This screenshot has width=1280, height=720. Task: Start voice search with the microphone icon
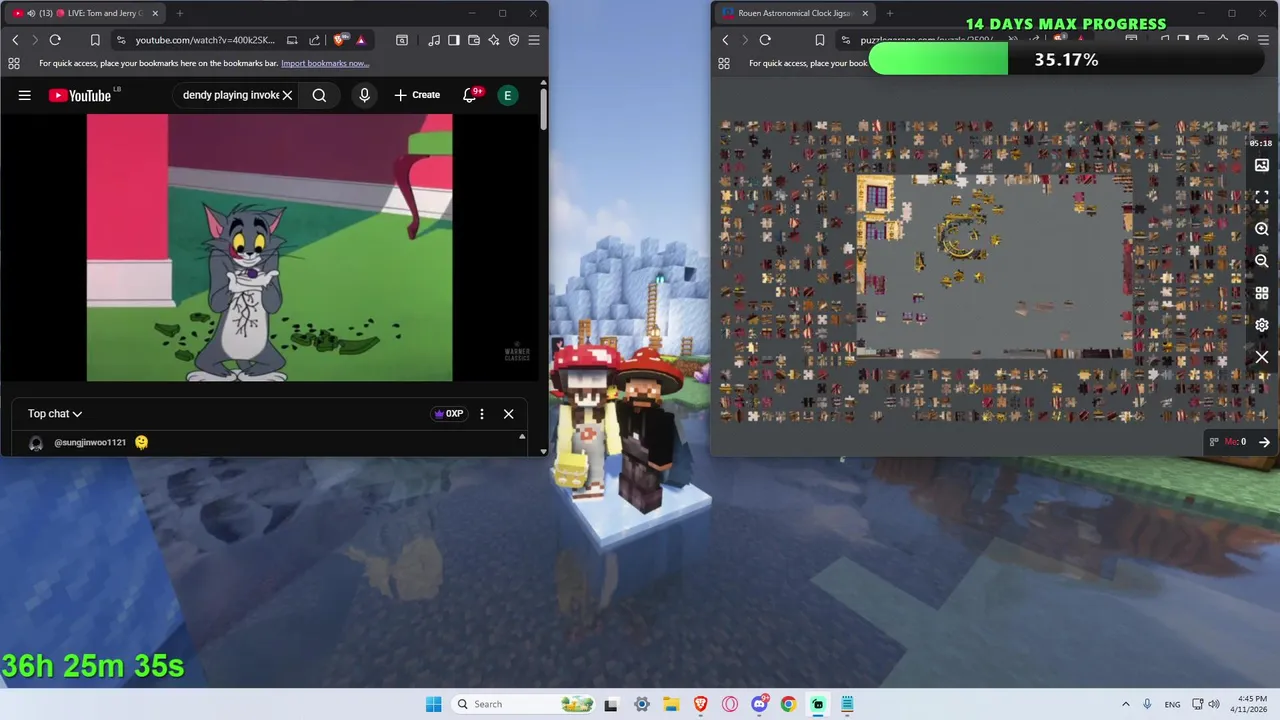click(x=364, y=95)
